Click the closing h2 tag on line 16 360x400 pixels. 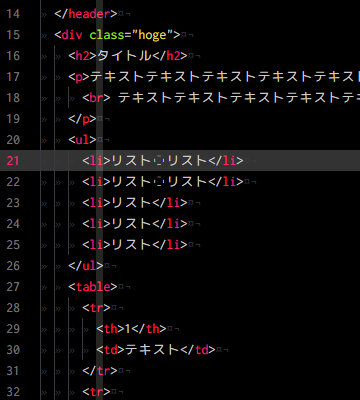point(170,56)
